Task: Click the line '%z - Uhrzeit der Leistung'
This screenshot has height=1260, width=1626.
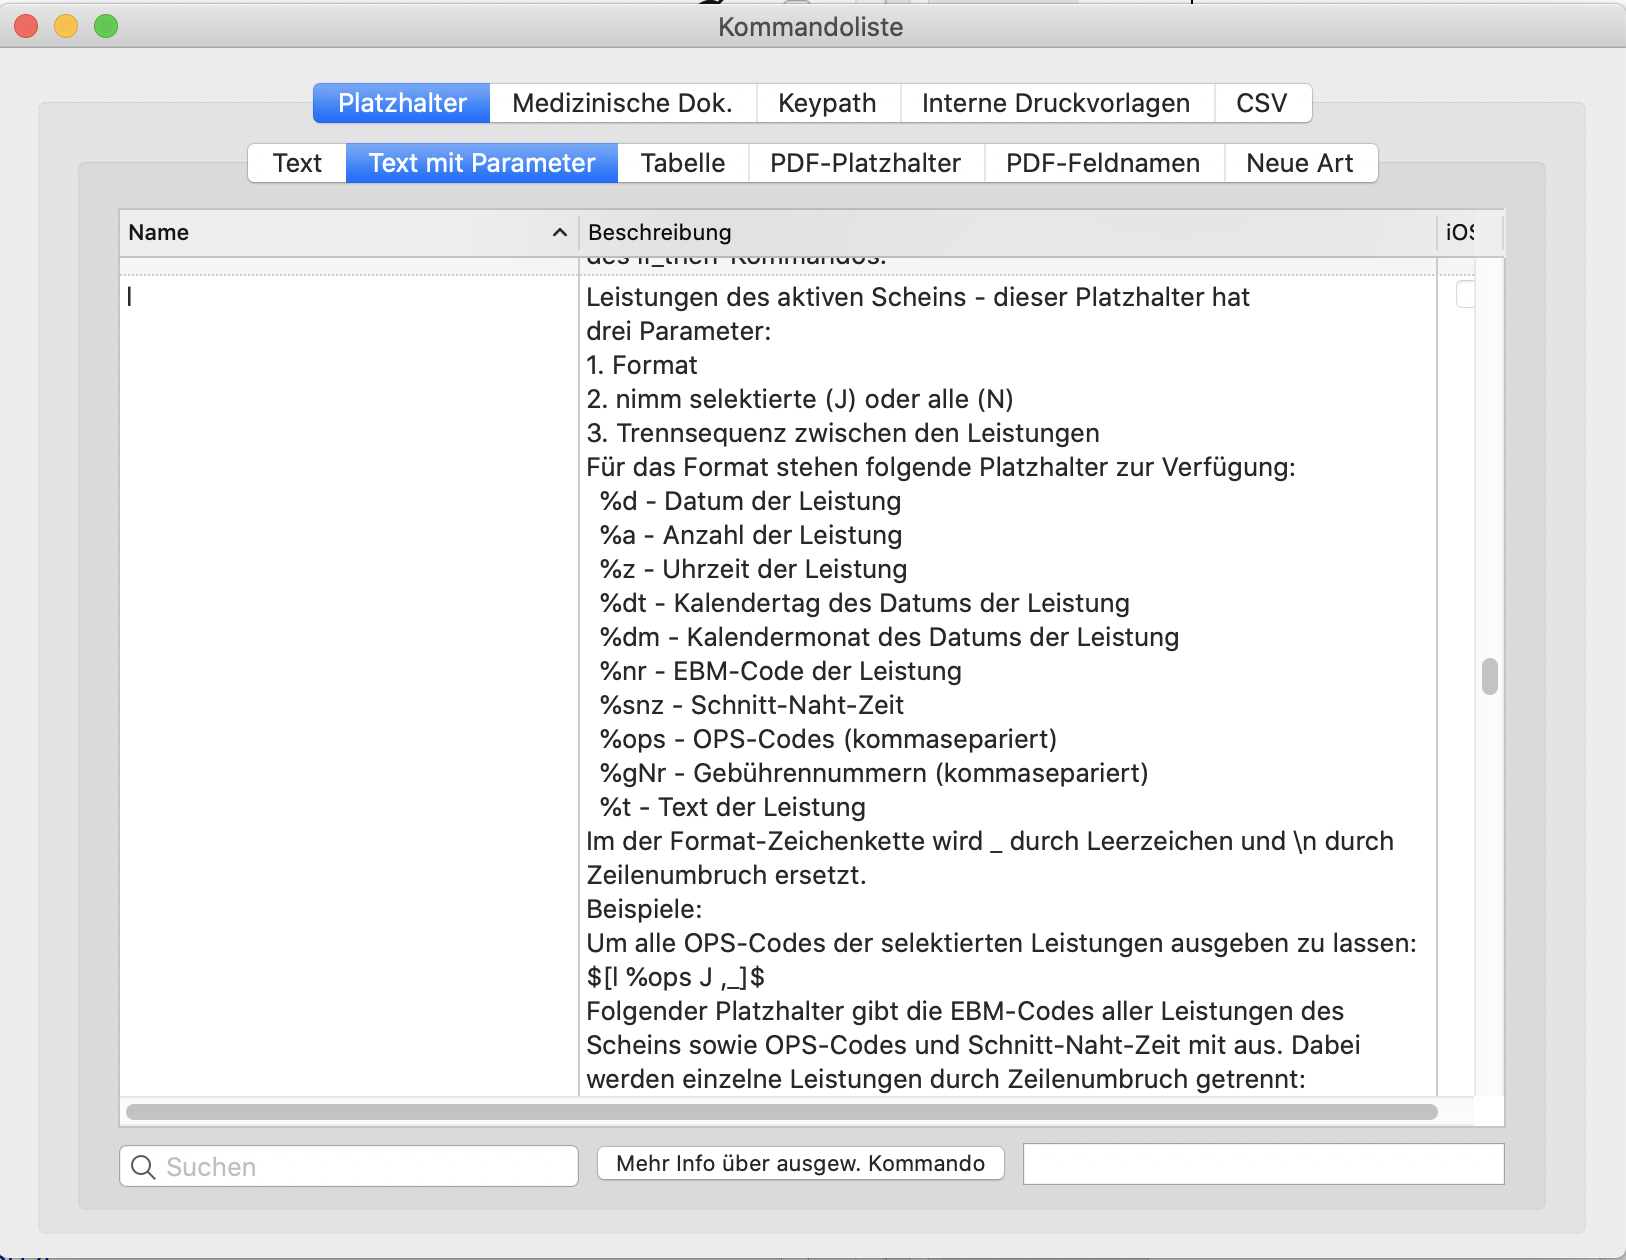Action: pyautogui.click(x=753, y=569)
